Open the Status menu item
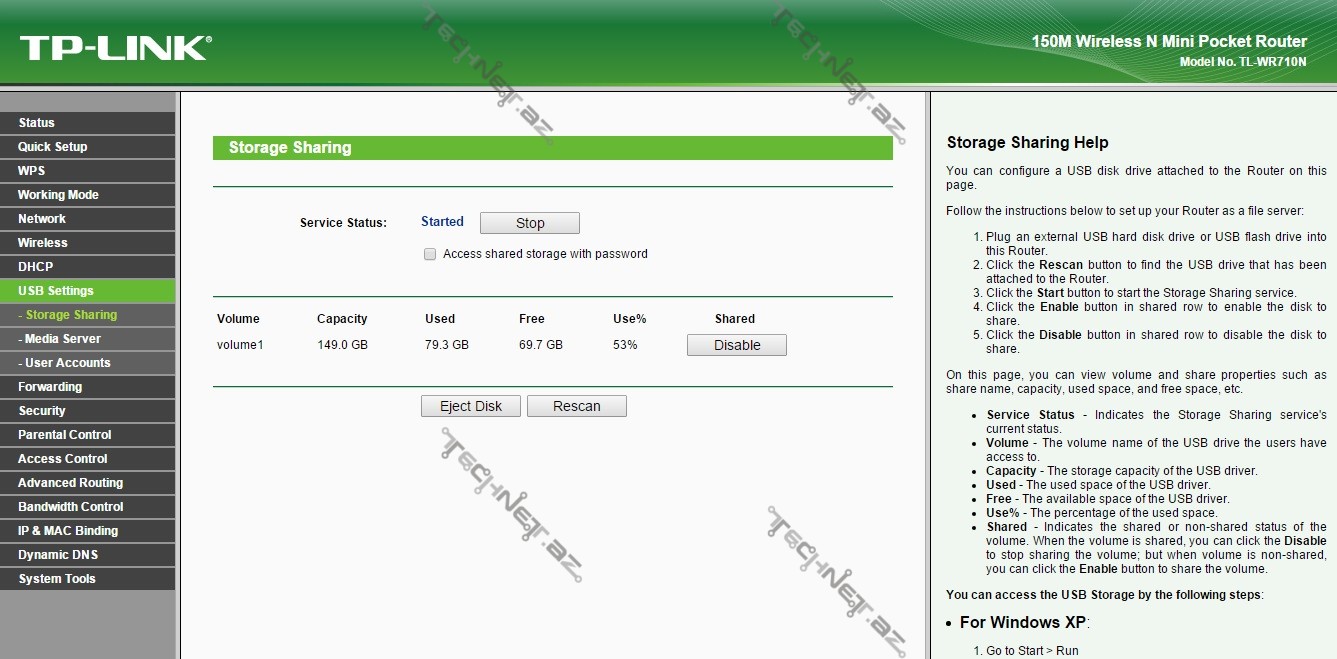The height and width of the screenshot is (659, 1337). pyautogui.click(x=37, y=123)
